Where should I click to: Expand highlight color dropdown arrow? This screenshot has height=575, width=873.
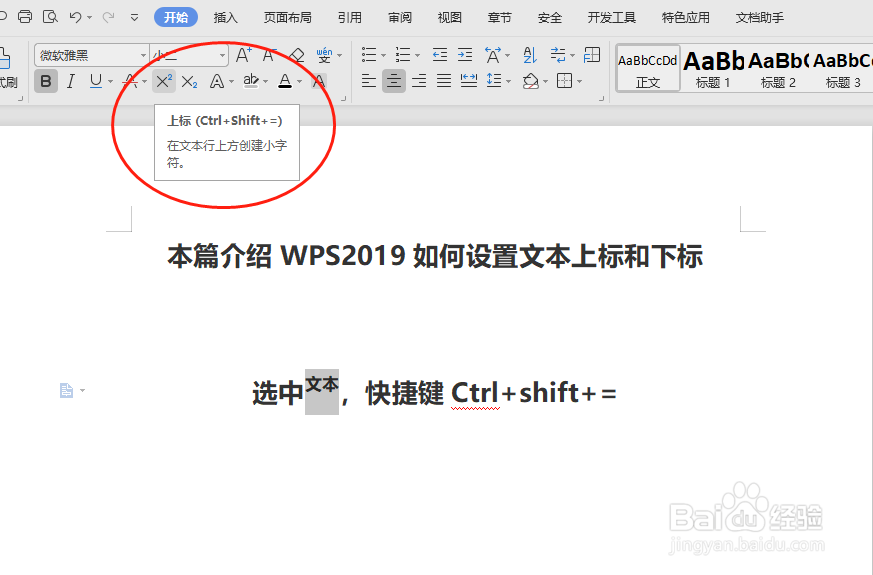(266, 82)
